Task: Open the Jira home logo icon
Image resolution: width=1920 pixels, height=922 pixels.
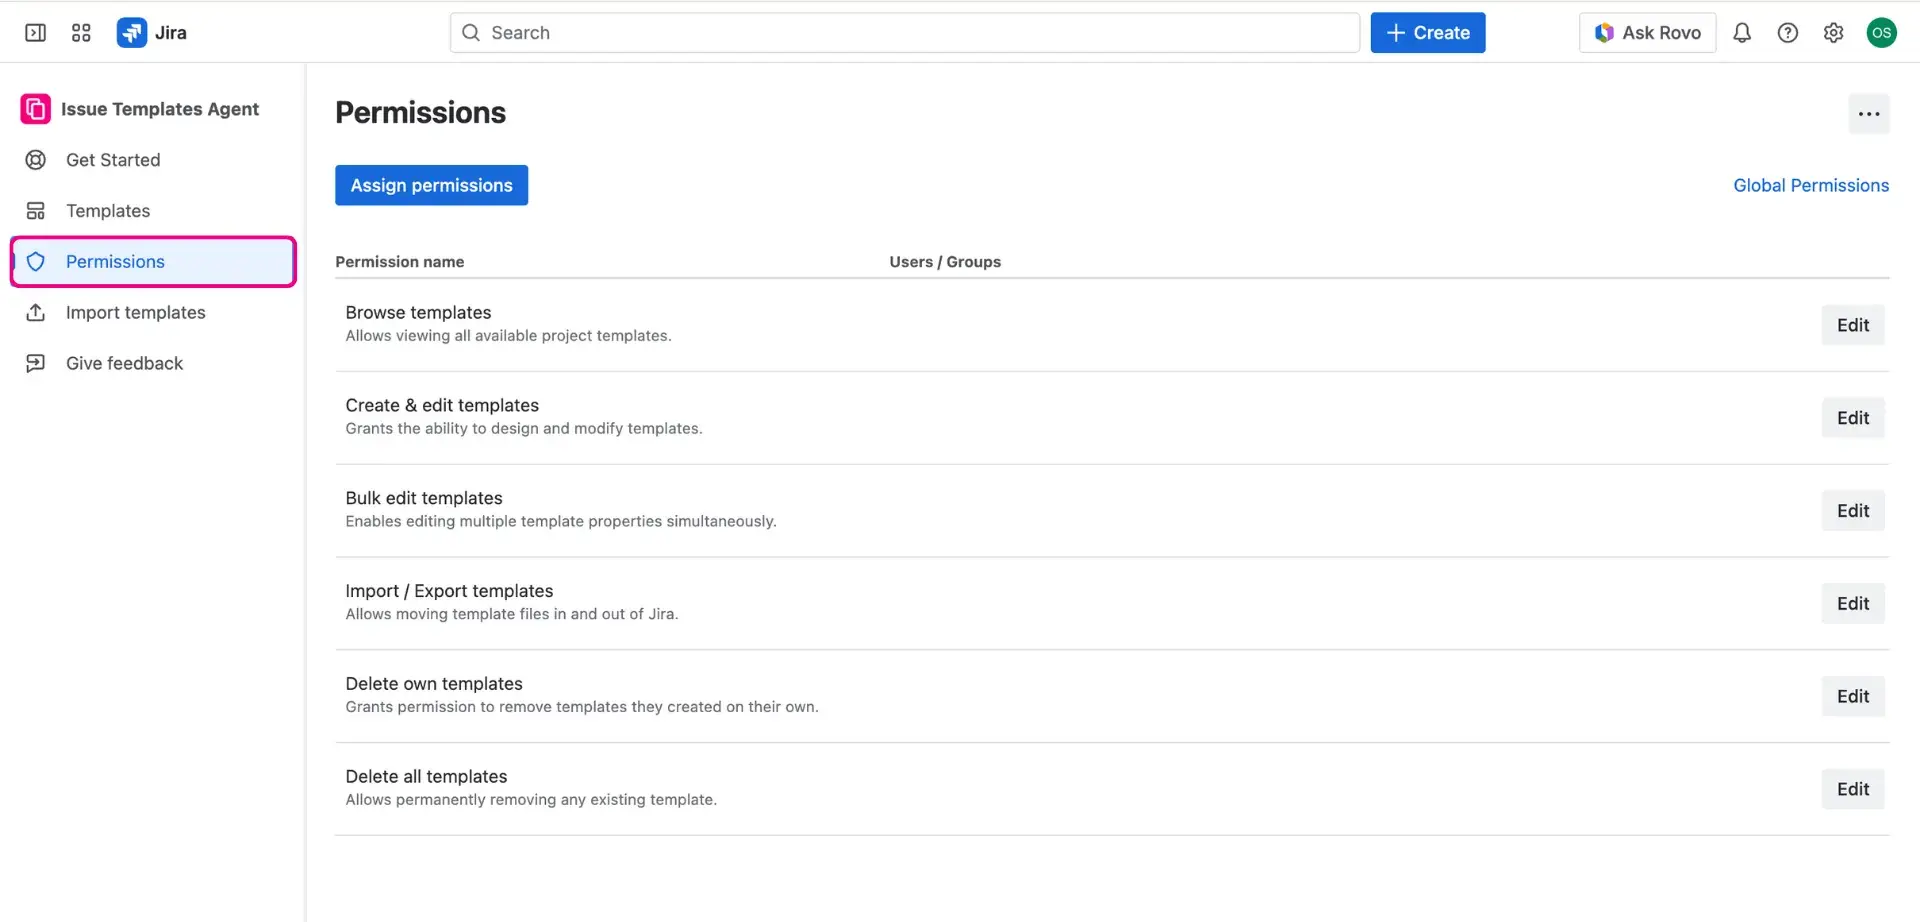Action: (131, 32)
